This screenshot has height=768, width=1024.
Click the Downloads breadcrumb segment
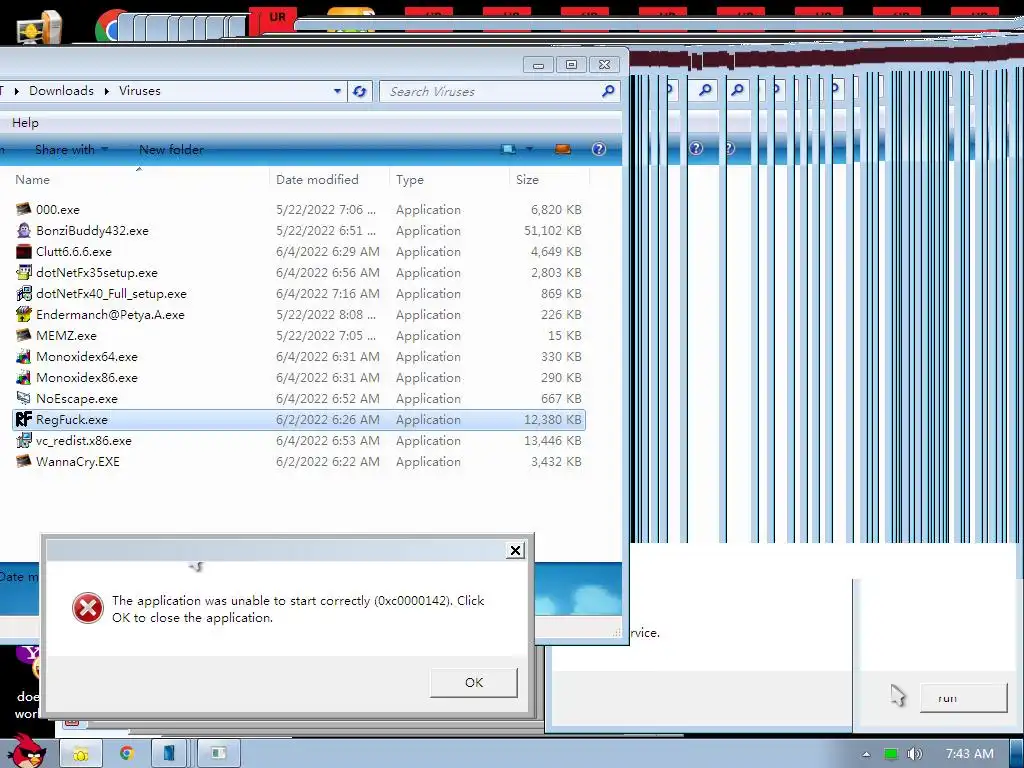click(x=61, y=91)
